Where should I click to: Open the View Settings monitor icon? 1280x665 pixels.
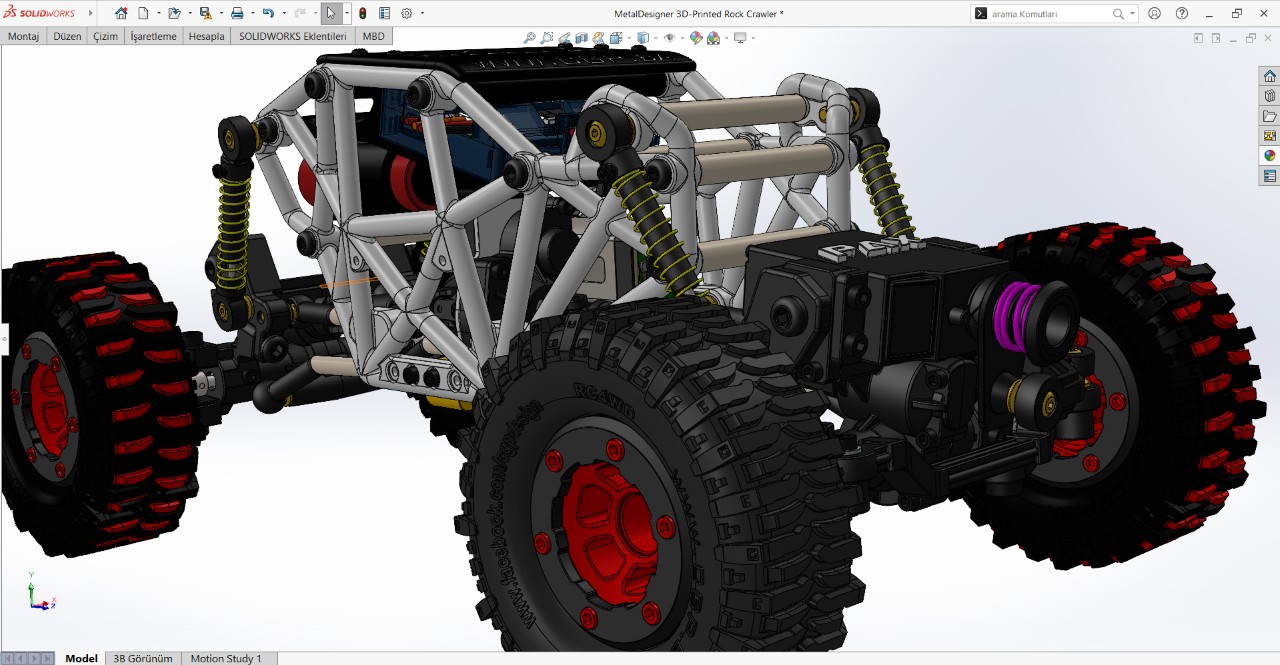point(740,38)
